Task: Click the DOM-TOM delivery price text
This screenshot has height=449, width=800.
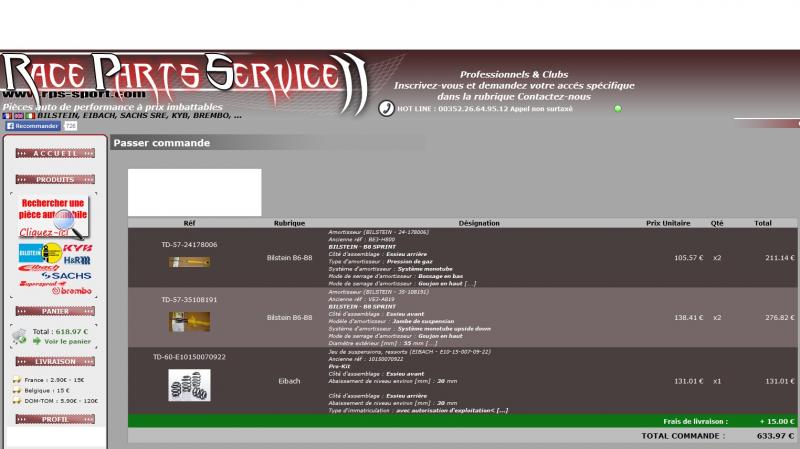Action: tap(61, 401)
